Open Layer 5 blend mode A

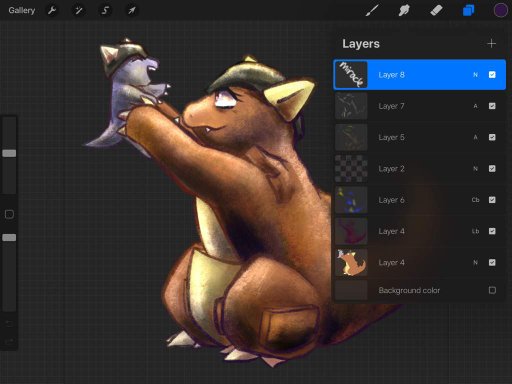click(x=475, y=137)
